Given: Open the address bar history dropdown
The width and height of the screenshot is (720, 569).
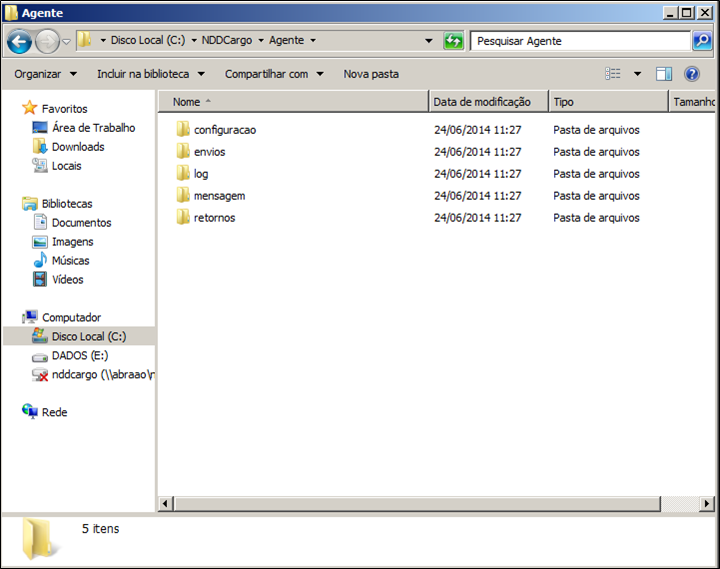Looking at the screenshot, I should [428, 41].
